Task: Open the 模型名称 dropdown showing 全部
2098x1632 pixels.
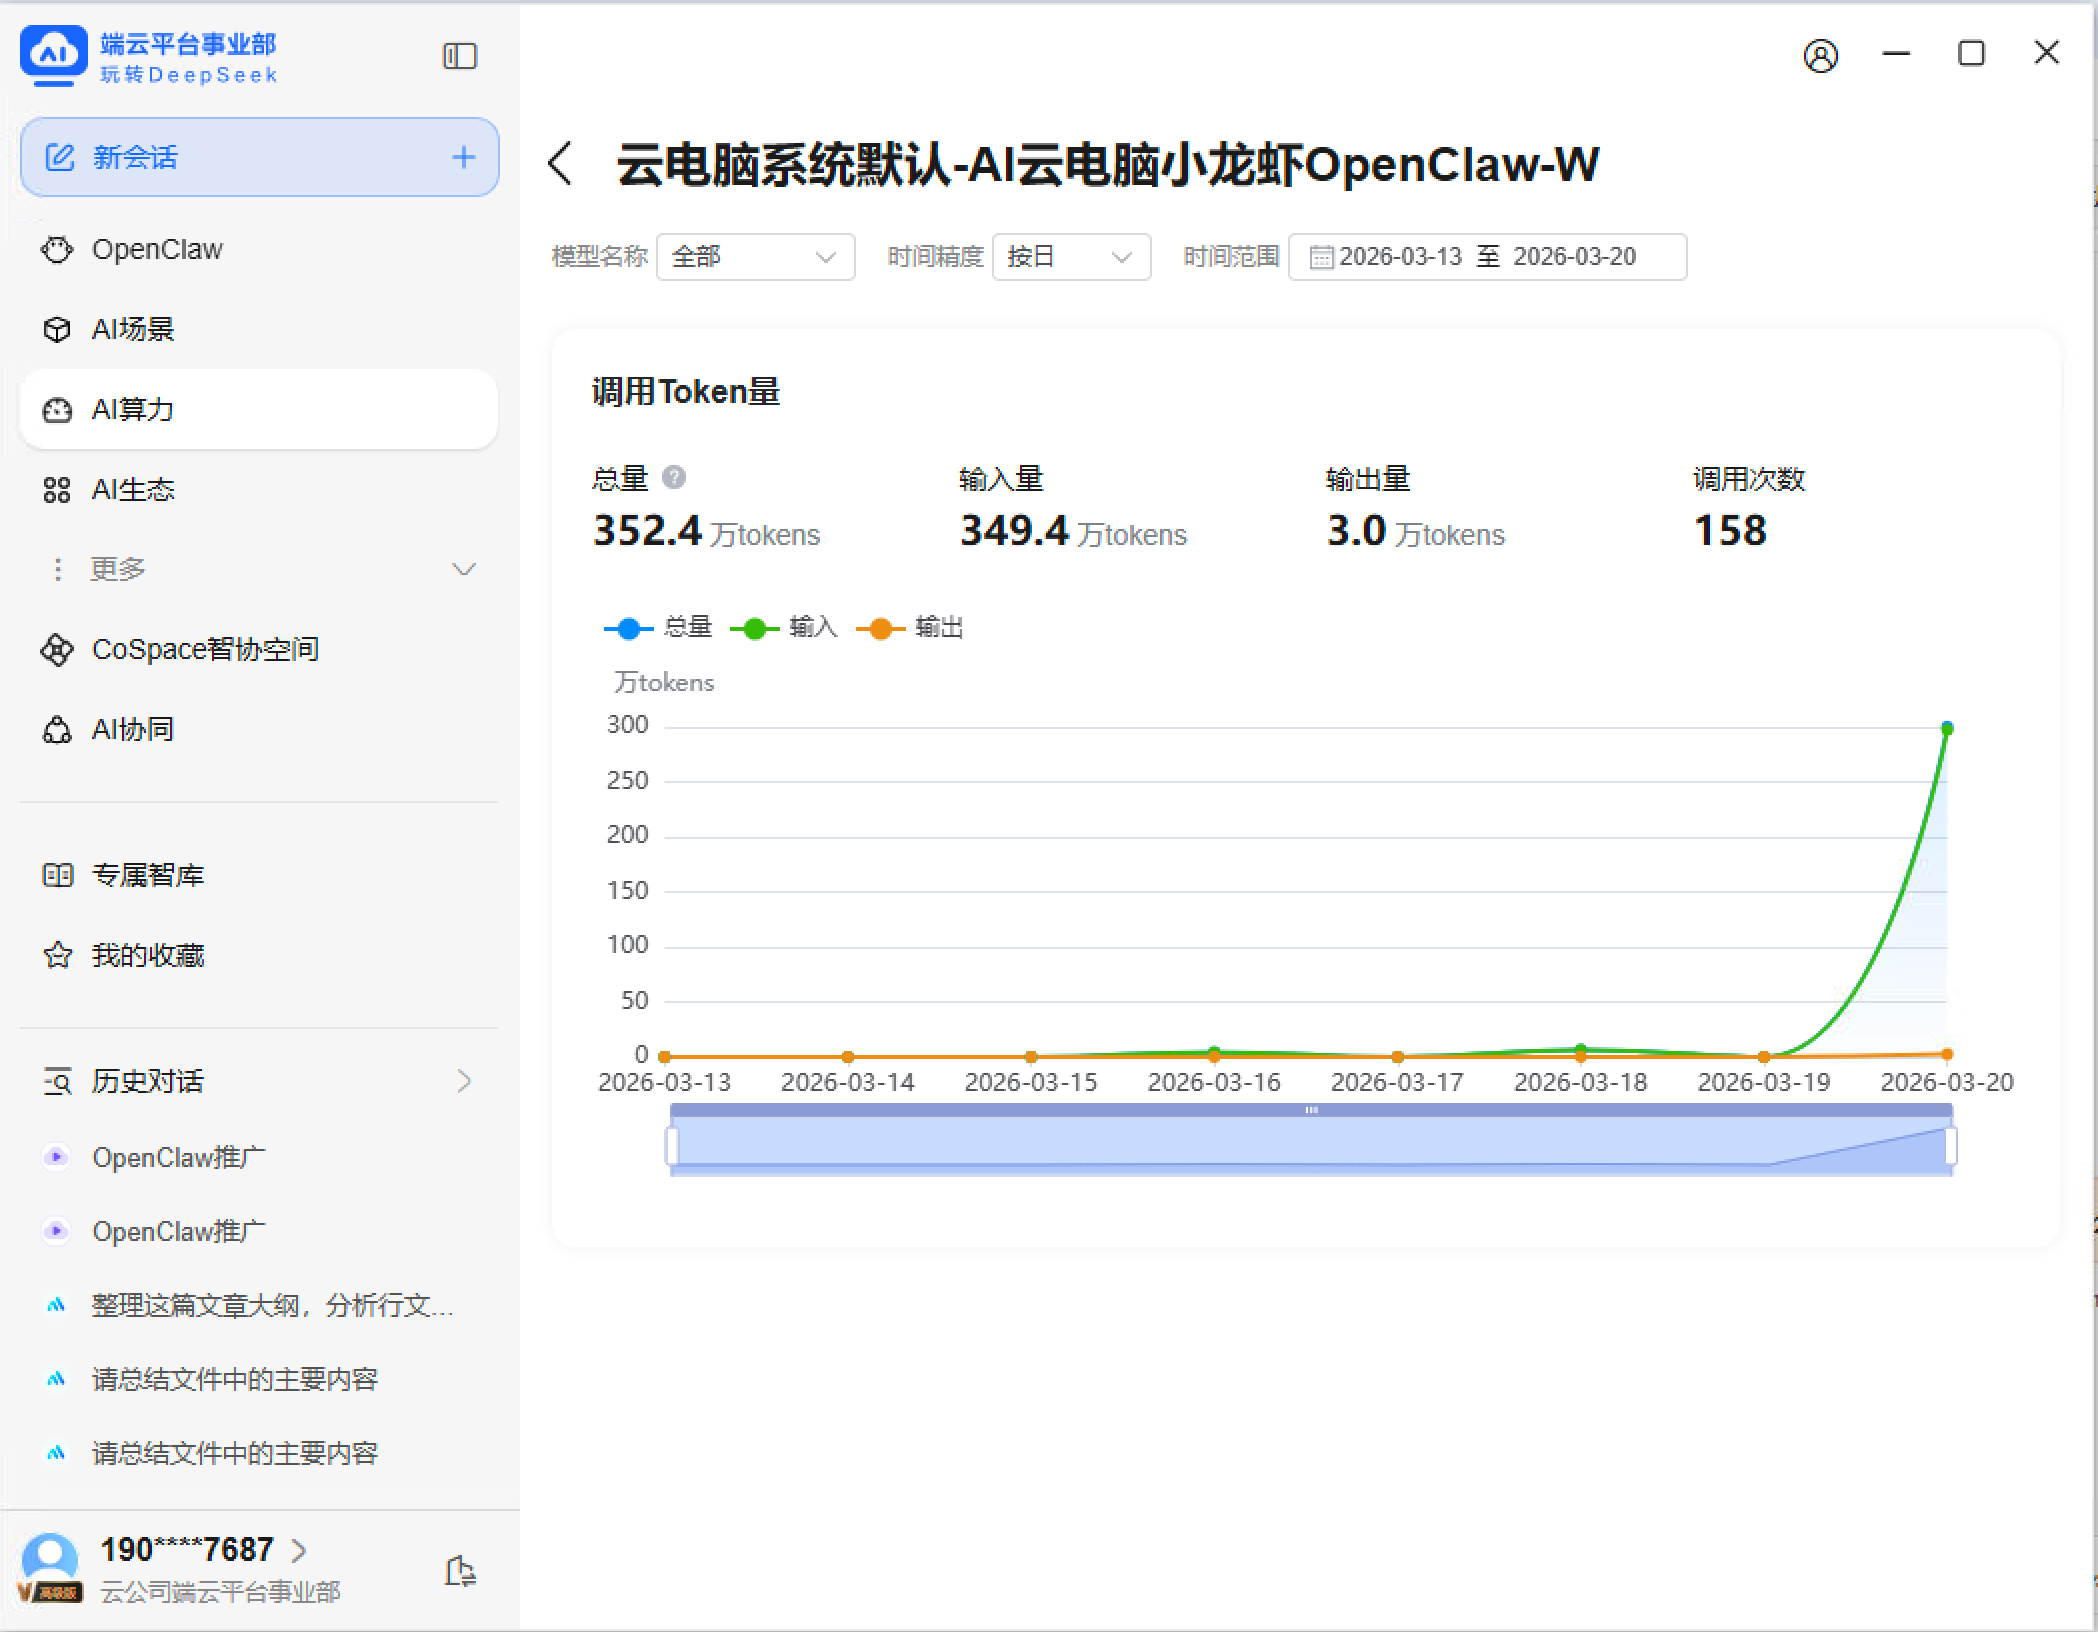Action: point(755,257)
